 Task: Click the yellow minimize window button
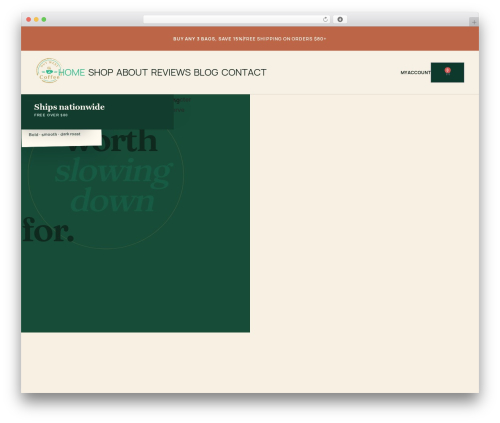point(36,20)
